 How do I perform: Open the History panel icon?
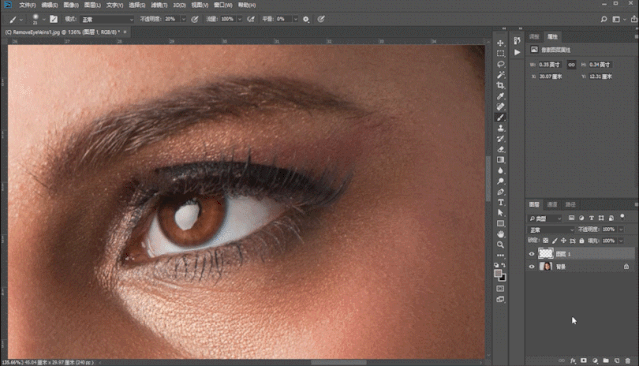point(517,41)
